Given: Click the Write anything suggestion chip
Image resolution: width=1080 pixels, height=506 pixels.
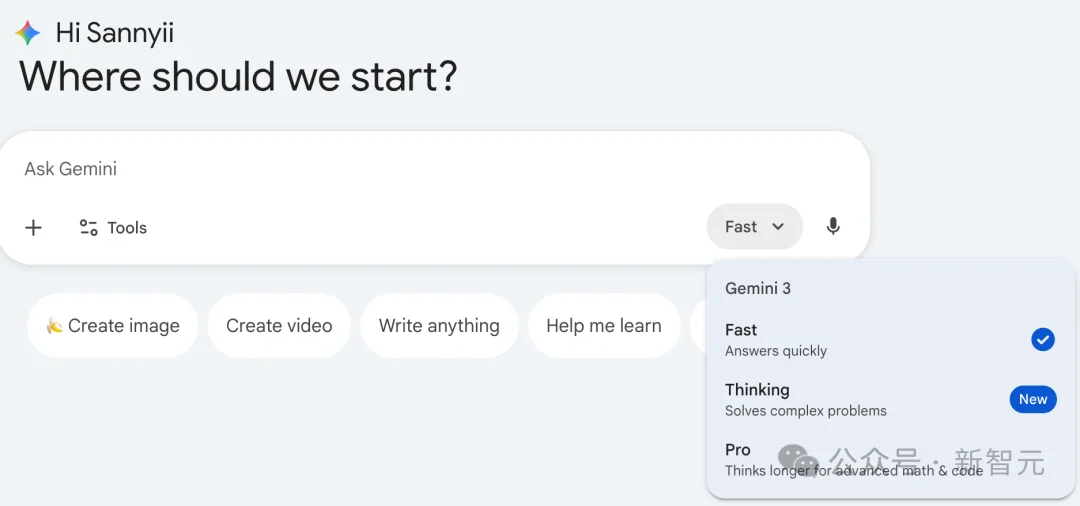Looking at the screenshot, I should tap(439, 326).
